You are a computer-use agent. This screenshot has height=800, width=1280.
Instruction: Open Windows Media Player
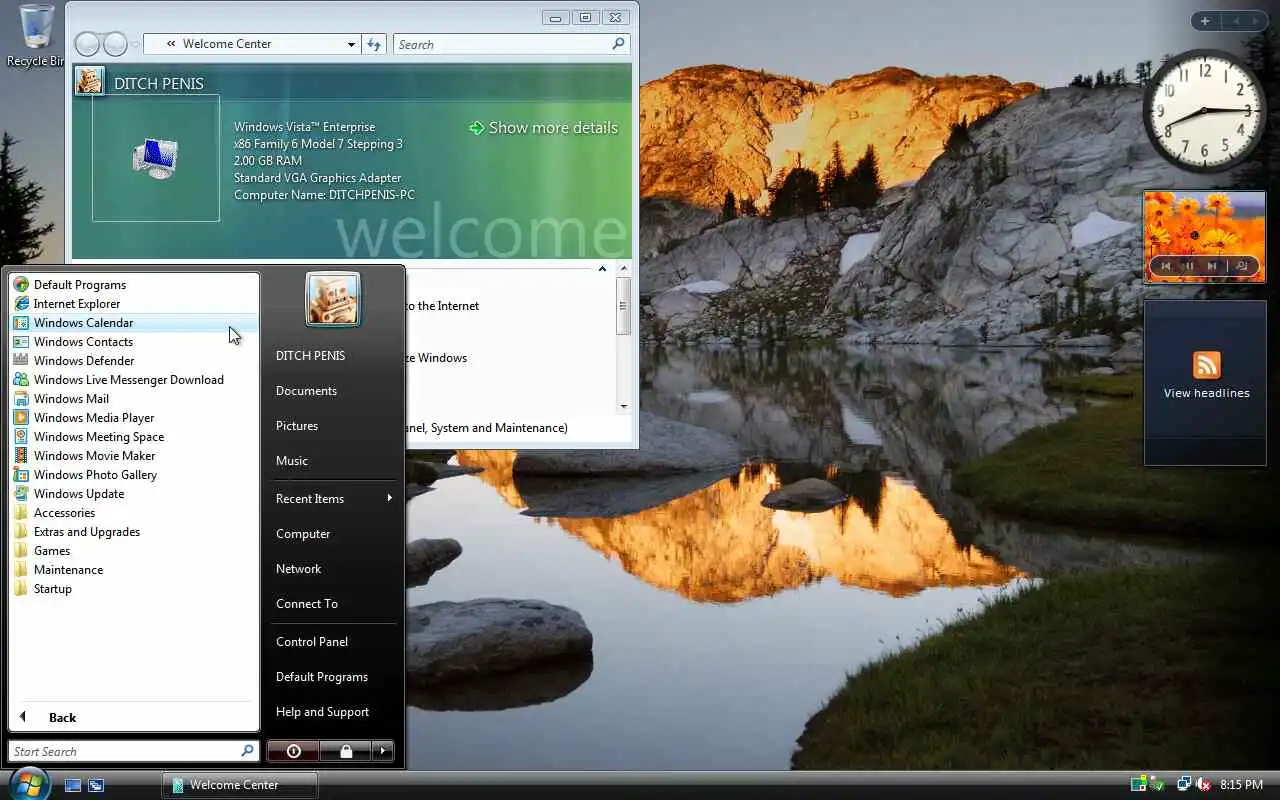(x=133, y=418)
